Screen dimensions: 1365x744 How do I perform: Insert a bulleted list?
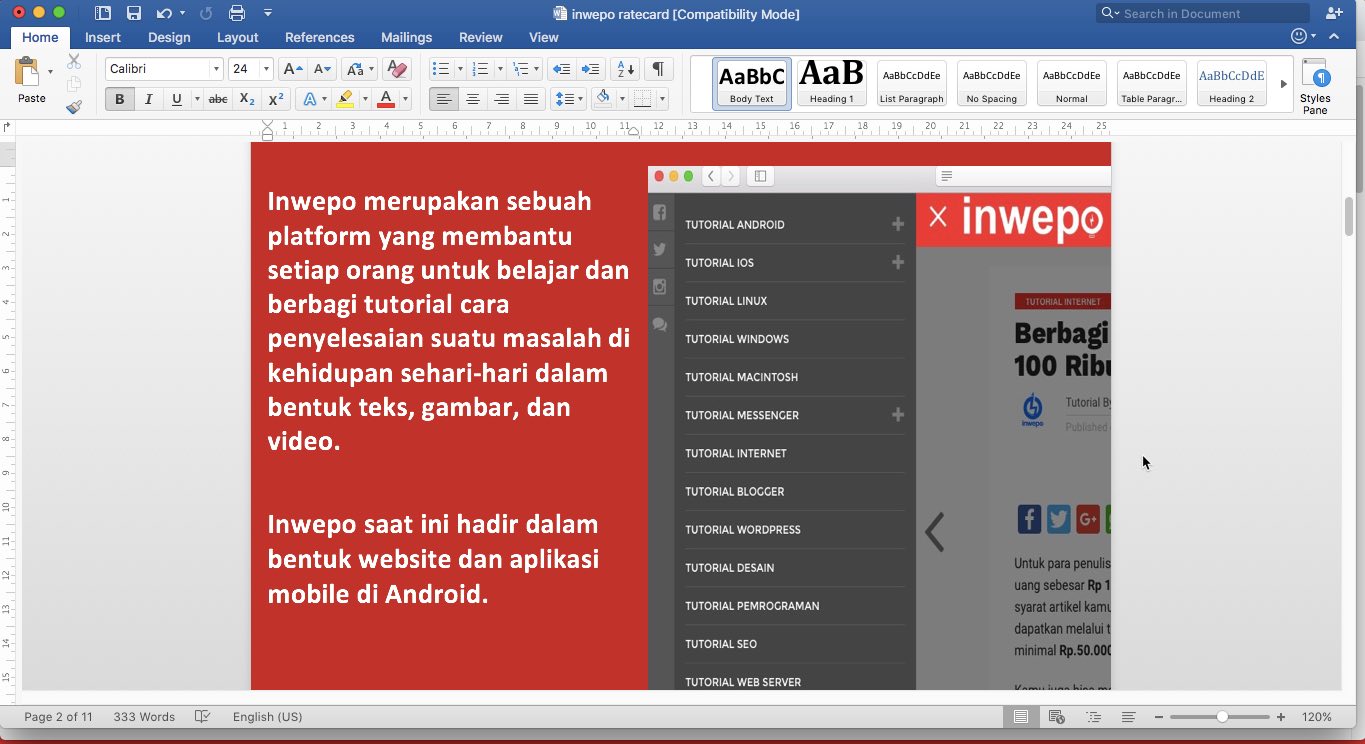pyautogui.click(x=439, y=69)
